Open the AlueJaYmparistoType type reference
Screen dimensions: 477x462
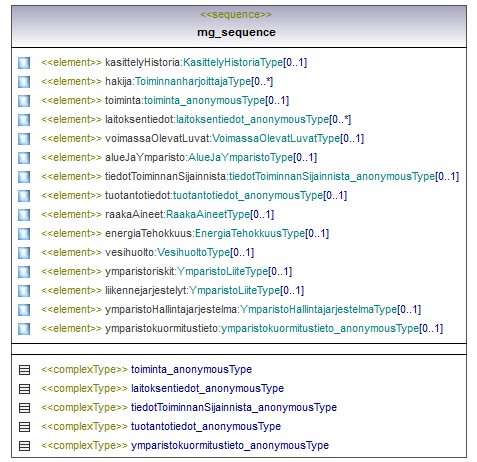241,157
